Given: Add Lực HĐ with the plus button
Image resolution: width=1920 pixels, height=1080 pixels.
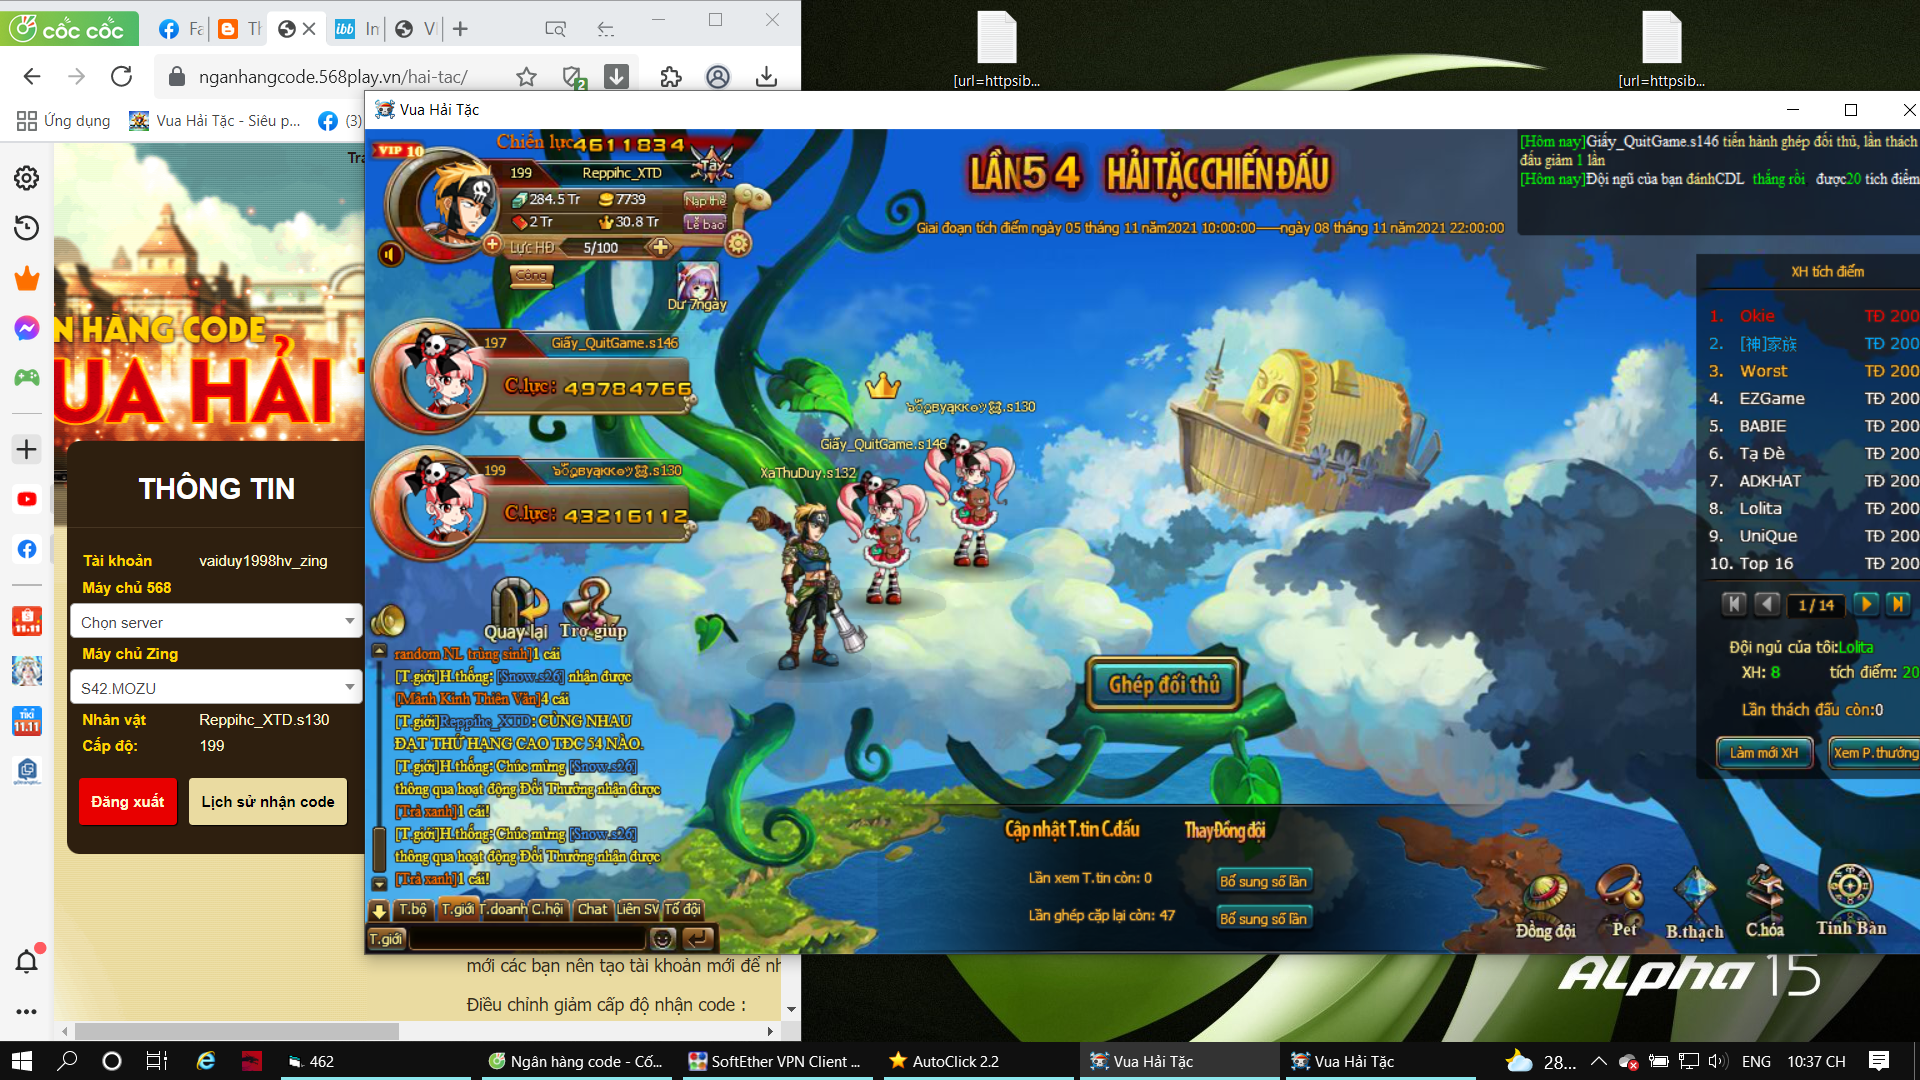Looking at the screenshot, I should click(x=660, y=246).
